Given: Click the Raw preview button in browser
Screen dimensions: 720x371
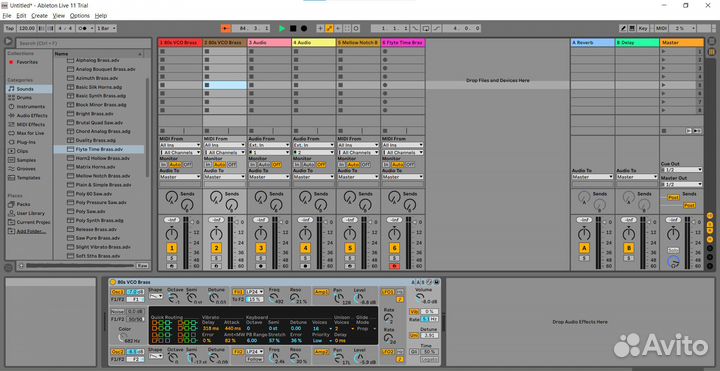Looking at the screenshot, I should tap(142, 266).
